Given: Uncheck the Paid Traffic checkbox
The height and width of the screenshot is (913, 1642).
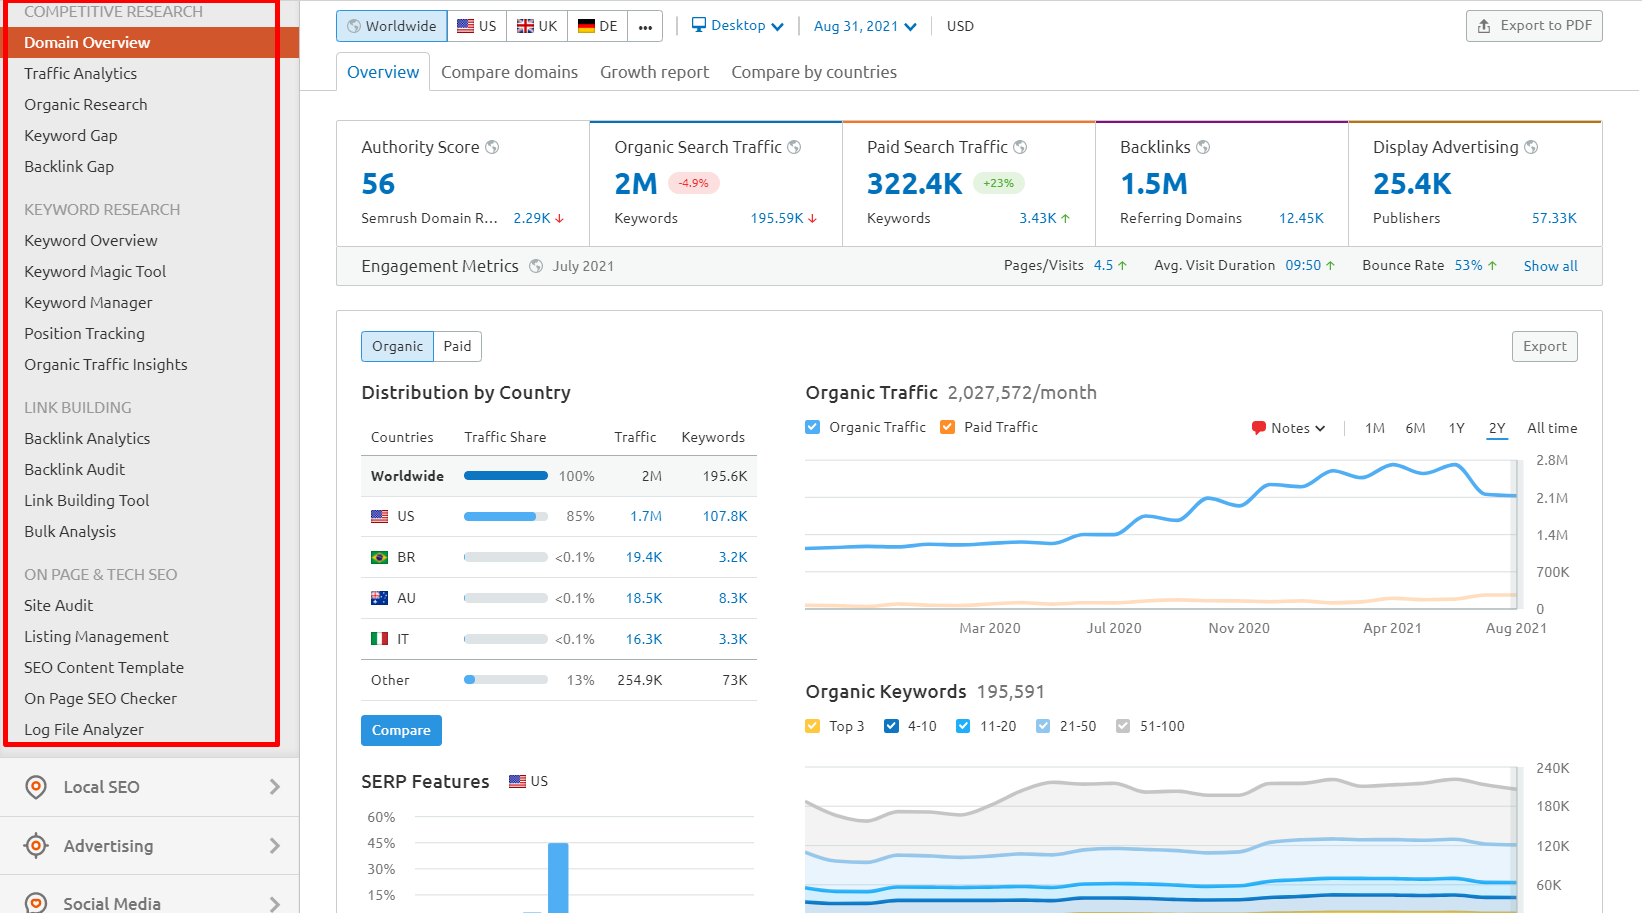Looking at the screenshot, I should tap(947, 426).
